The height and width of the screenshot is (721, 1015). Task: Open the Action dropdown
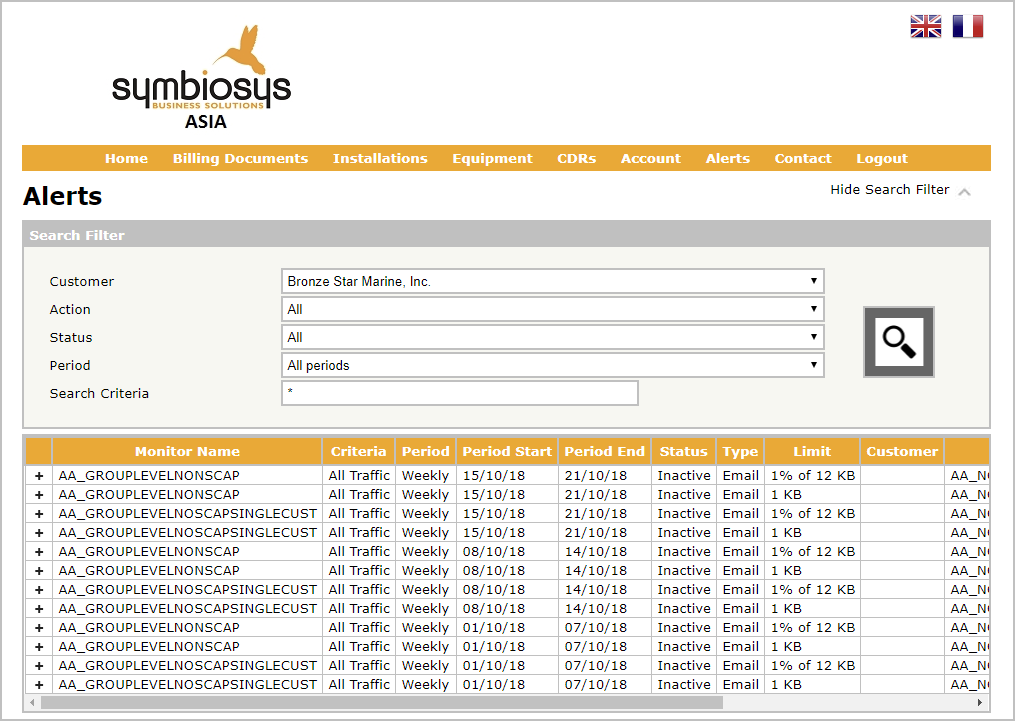(x=552, y=310)
